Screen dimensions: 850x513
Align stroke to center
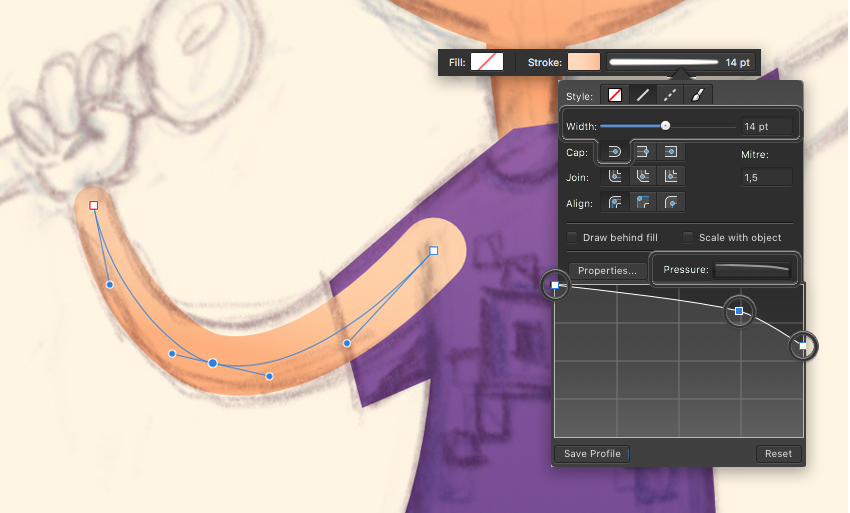[616, 203]
